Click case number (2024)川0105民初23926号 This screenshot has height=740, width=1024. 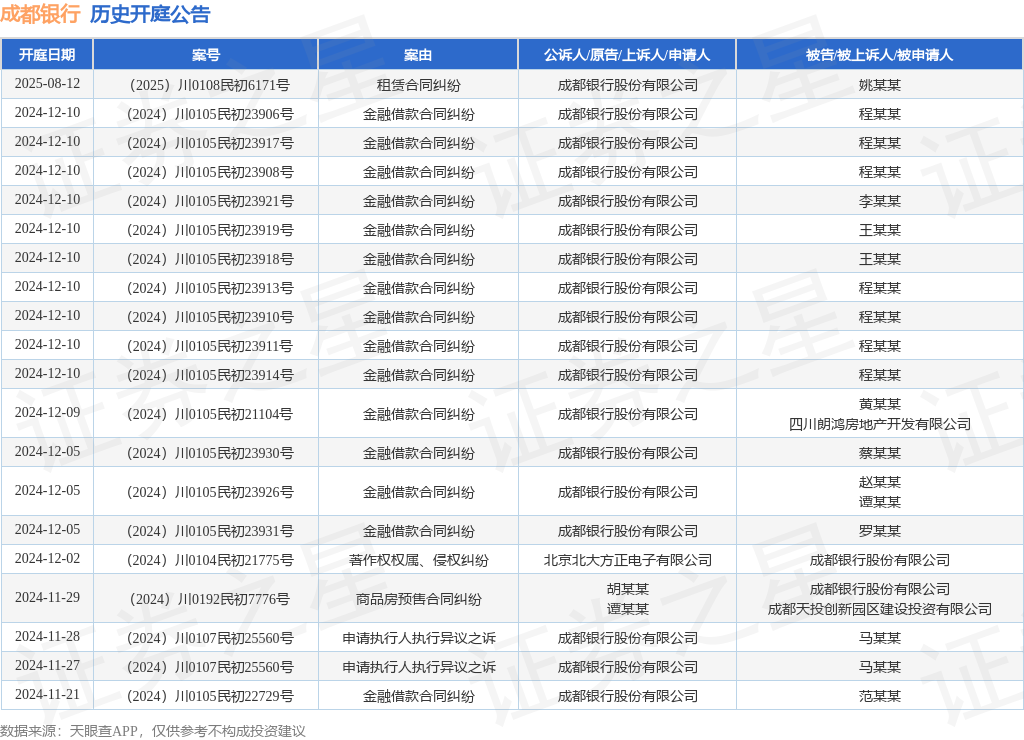tap(210, 492)
